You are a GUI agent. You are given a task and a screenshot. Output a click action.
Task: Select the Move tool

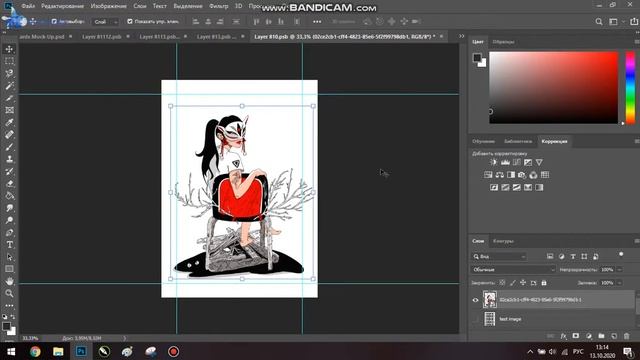click(x=9, y=49)
